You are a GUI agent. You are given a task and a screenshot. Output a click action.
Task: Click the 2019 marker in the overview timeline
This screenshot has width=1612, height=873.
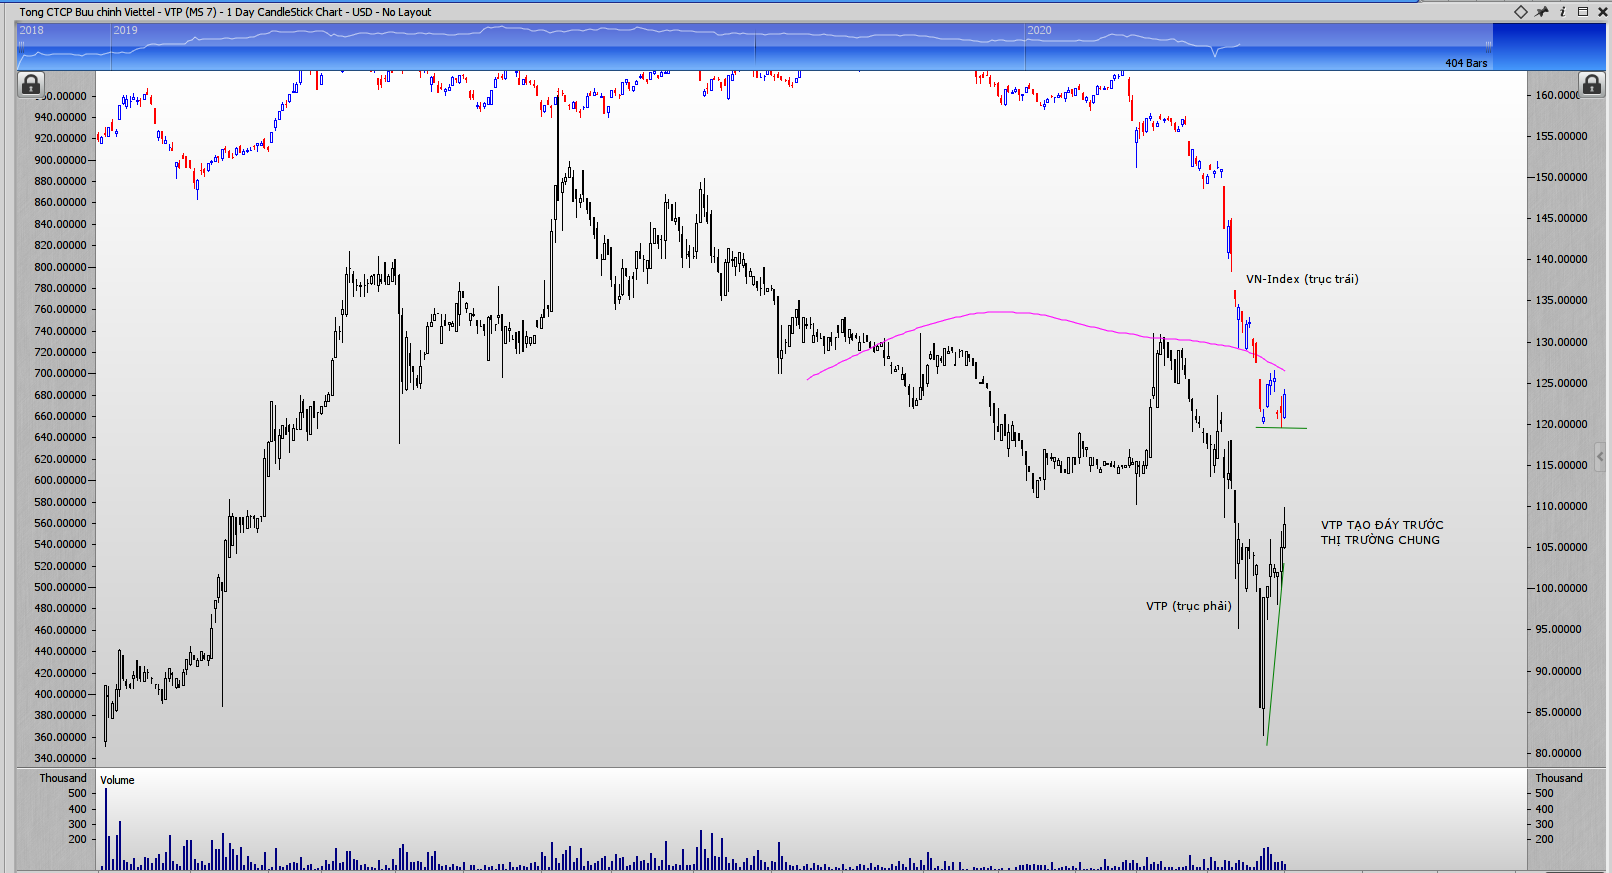click(x=125, y=30)
